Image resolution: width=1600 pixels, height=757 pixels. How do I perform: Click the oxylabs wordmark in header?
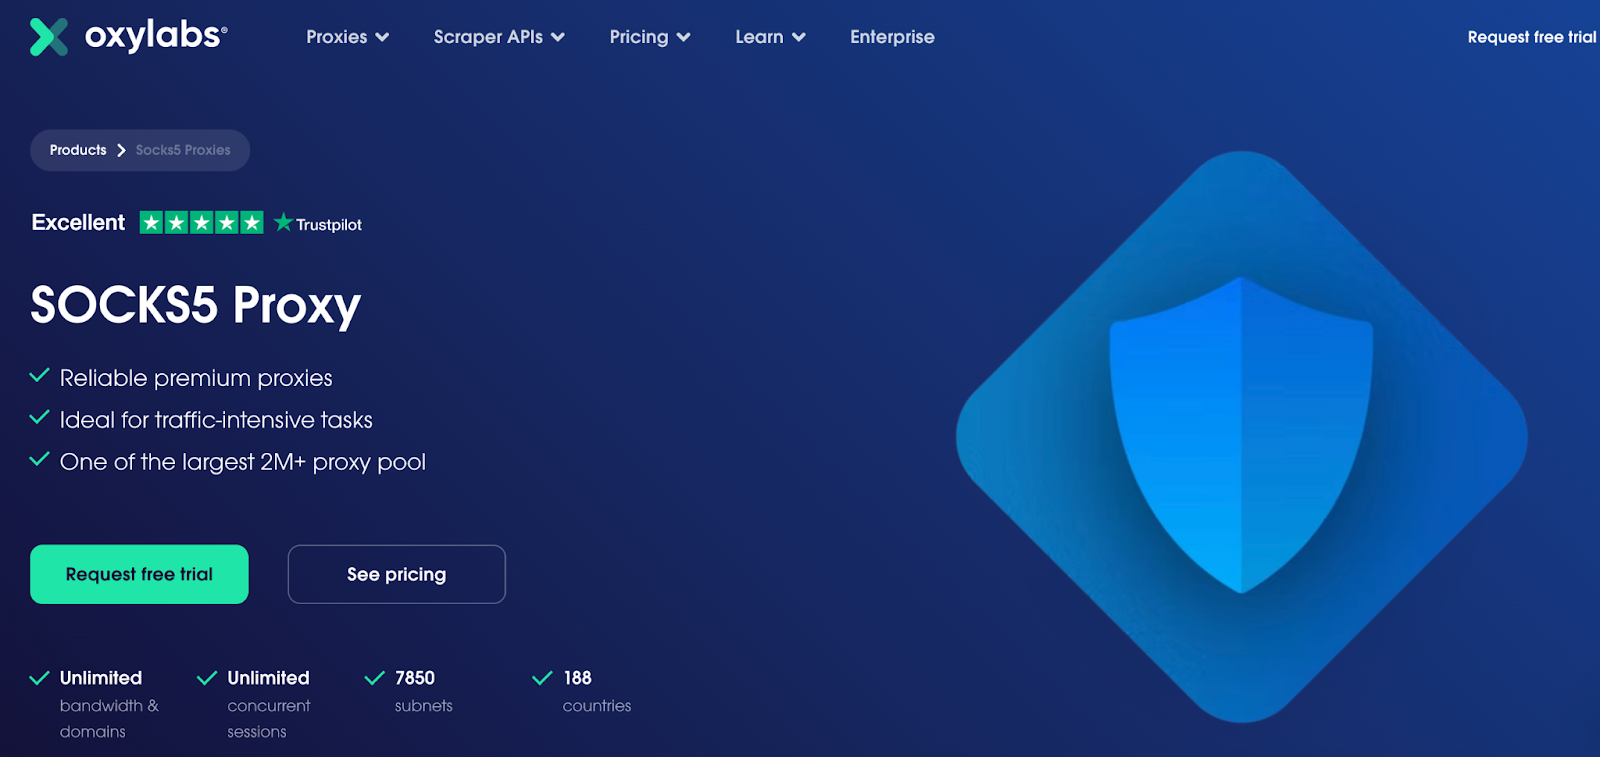tap(156, 35)
